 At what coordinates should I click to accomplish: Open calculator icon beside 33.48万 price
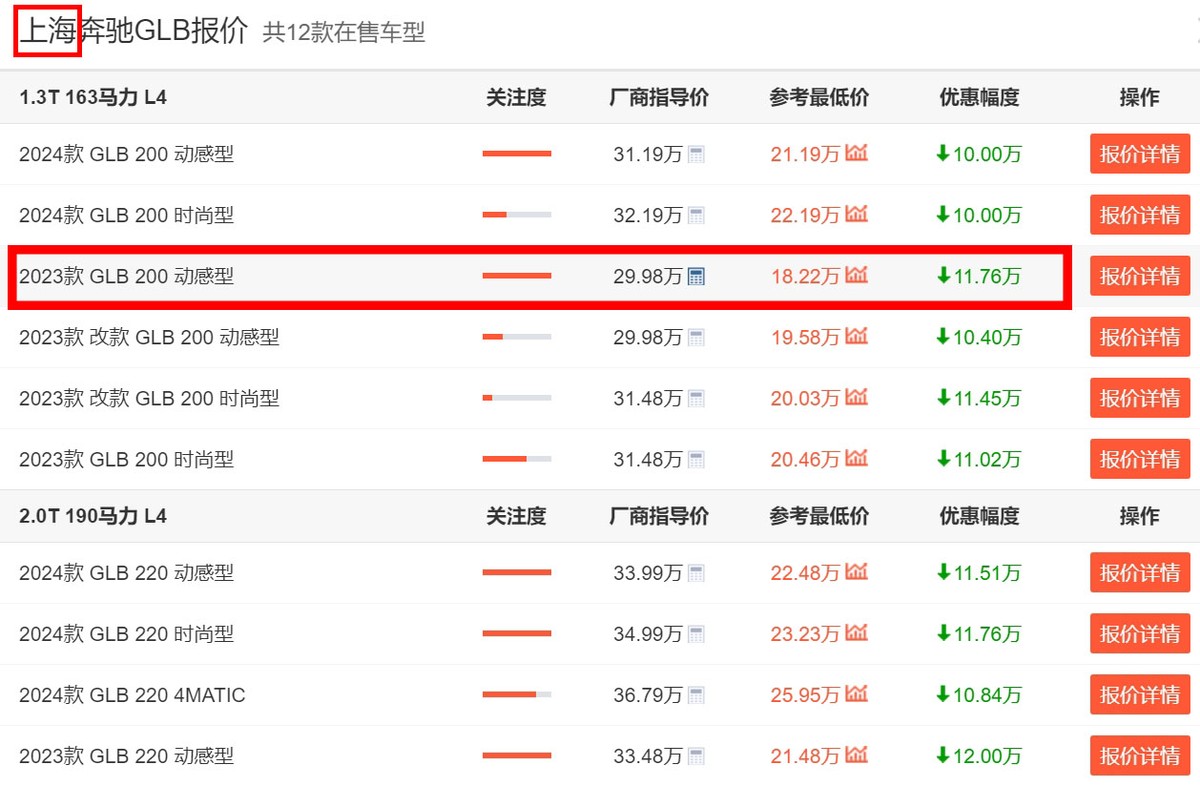[x=696, y=756]
